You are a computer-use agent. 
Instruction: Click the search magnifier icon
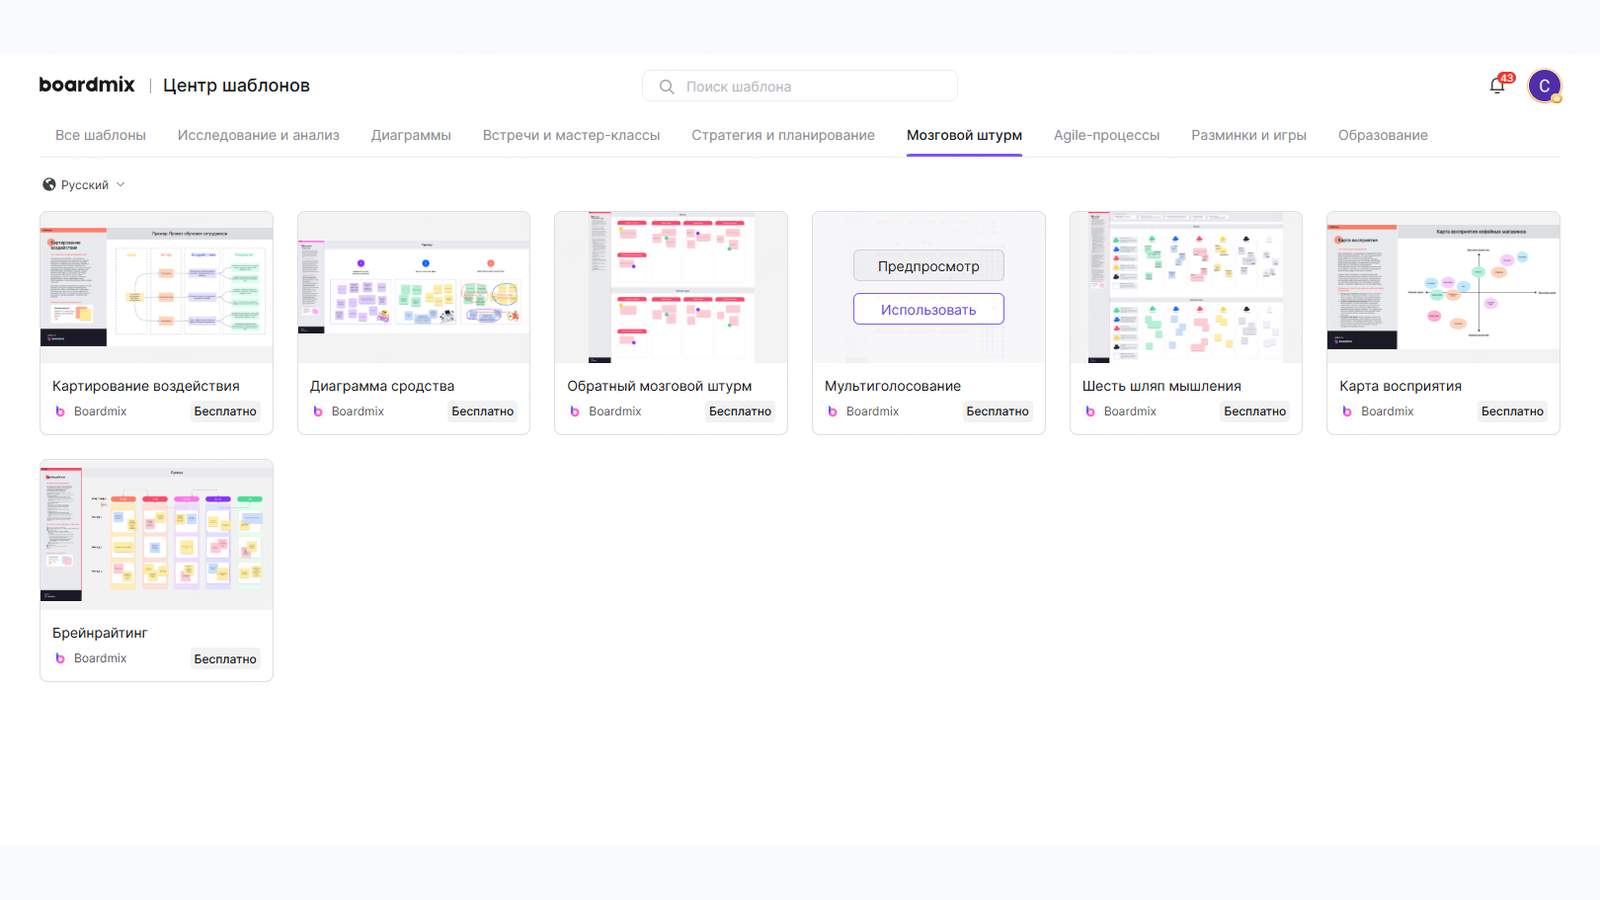click(x=667, y=87)
